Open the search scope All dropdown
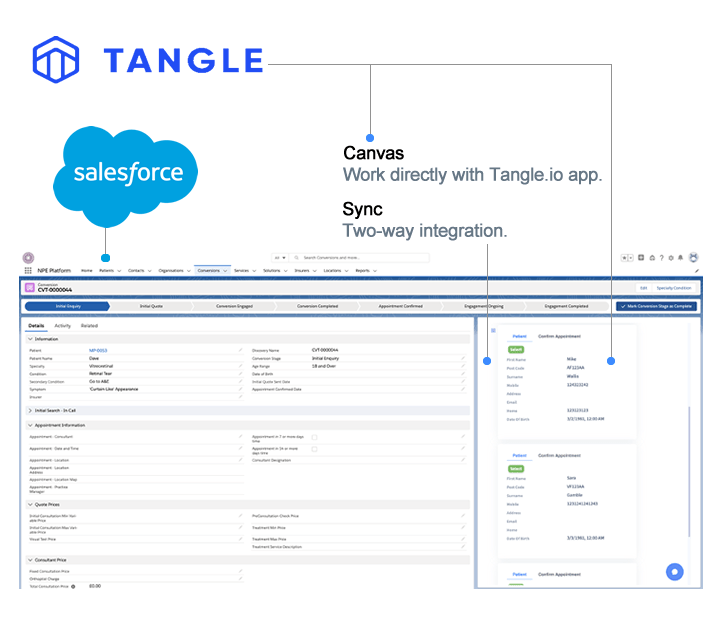 pos(280,258)
